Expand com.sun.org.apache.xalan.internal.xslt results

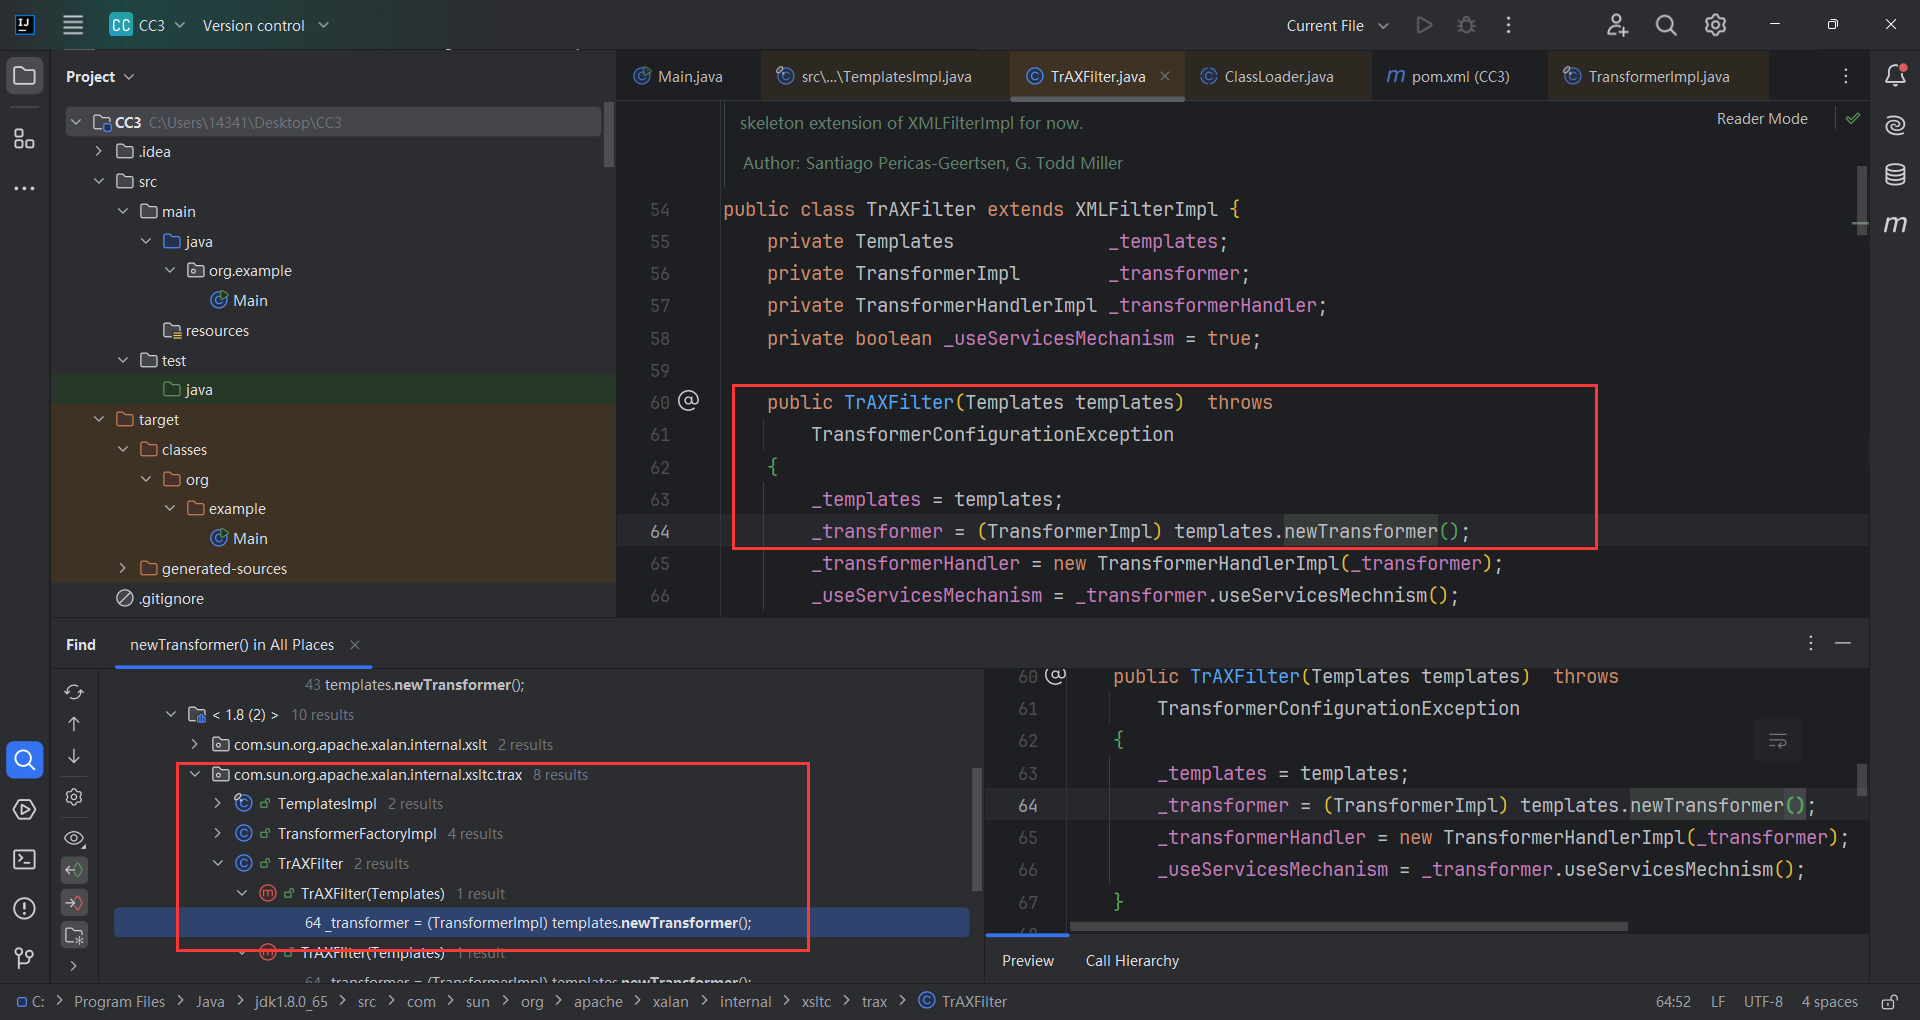(194, 745)
